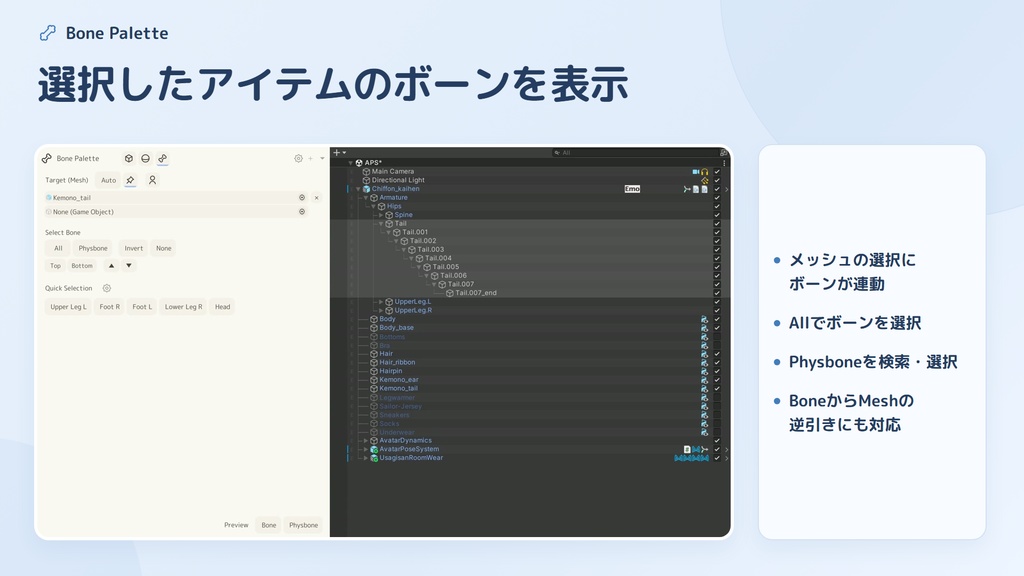Collapse the Armature node
Viewport: 1024px width, 576px height.
pos(366,197)
